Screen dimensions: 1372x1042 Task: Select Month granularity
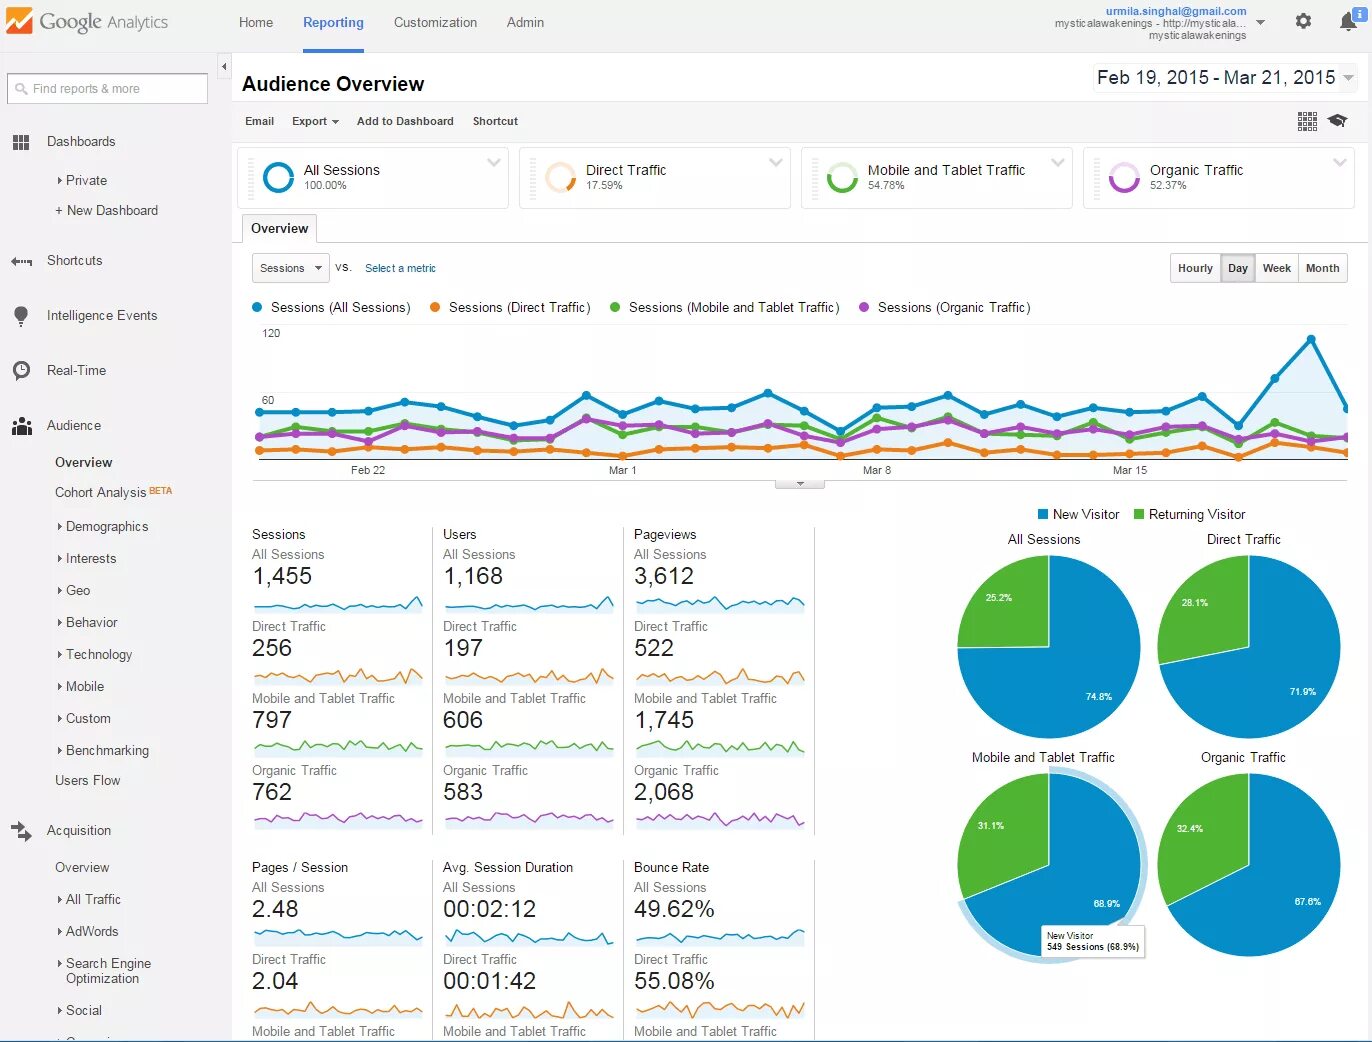tap(1322, 268)
